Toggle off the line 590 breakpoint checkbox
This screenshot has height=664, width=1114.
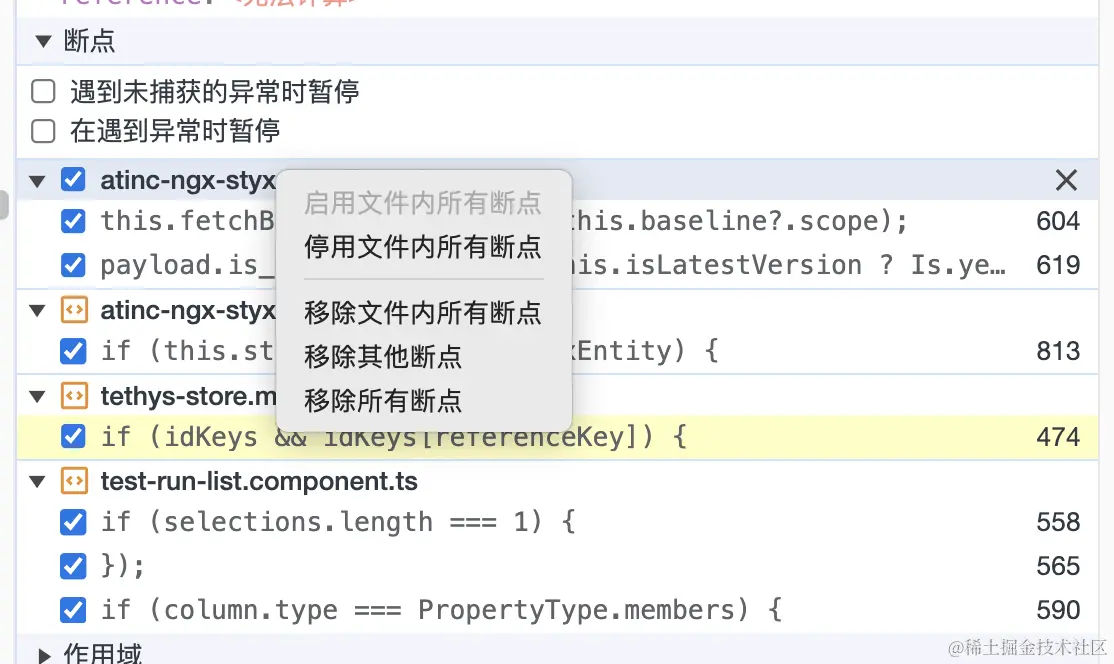(73, 609)
